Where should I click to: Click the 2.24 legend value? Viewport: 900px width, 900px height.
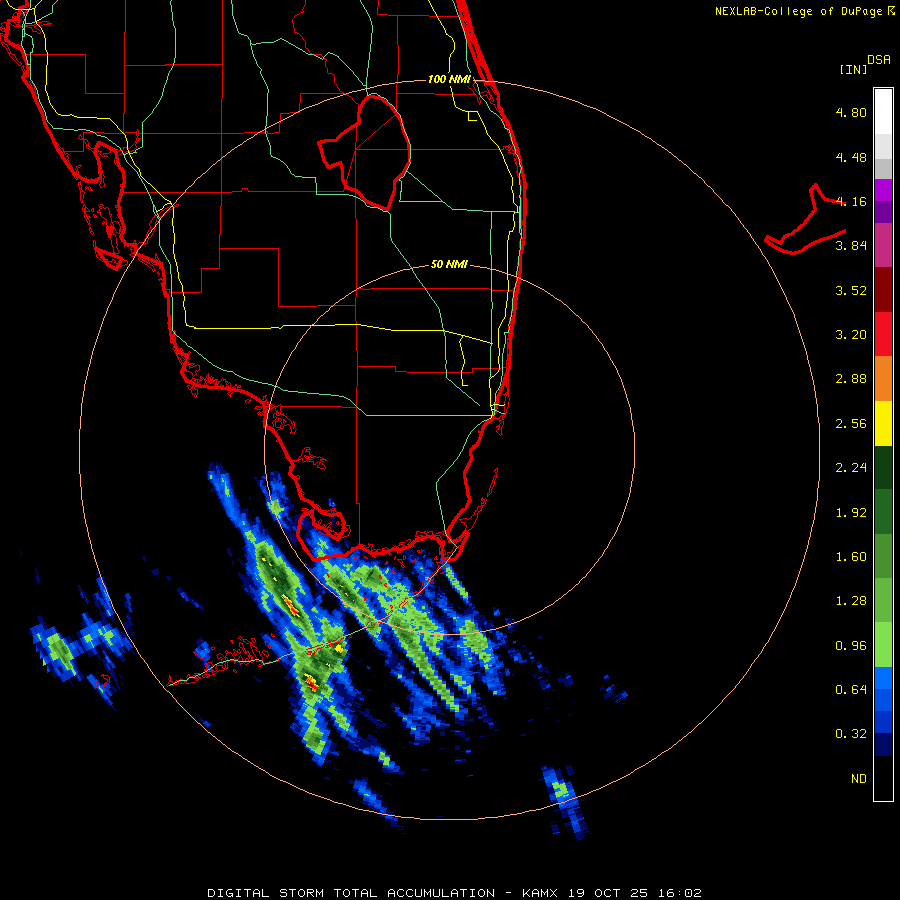point(851,468)
